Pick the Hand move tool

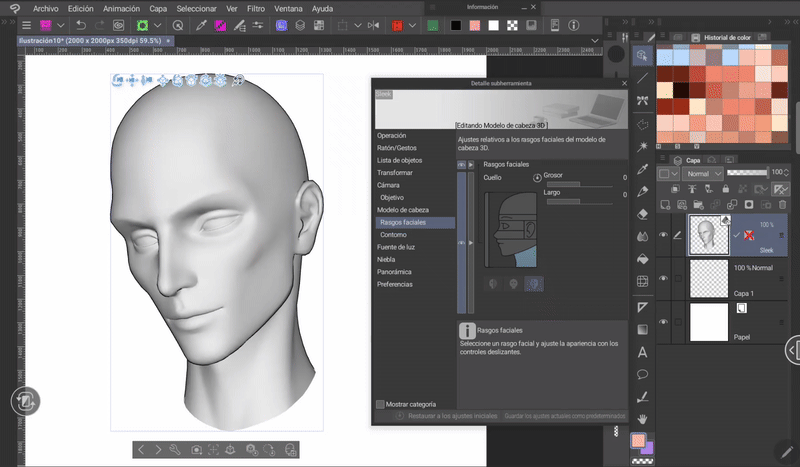[642, 418]
